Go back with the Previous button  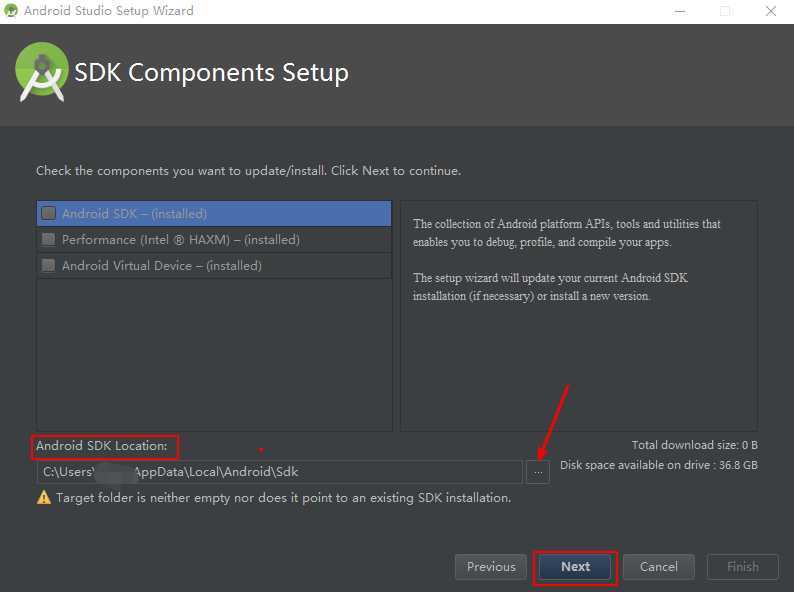(x=491, y=567)
